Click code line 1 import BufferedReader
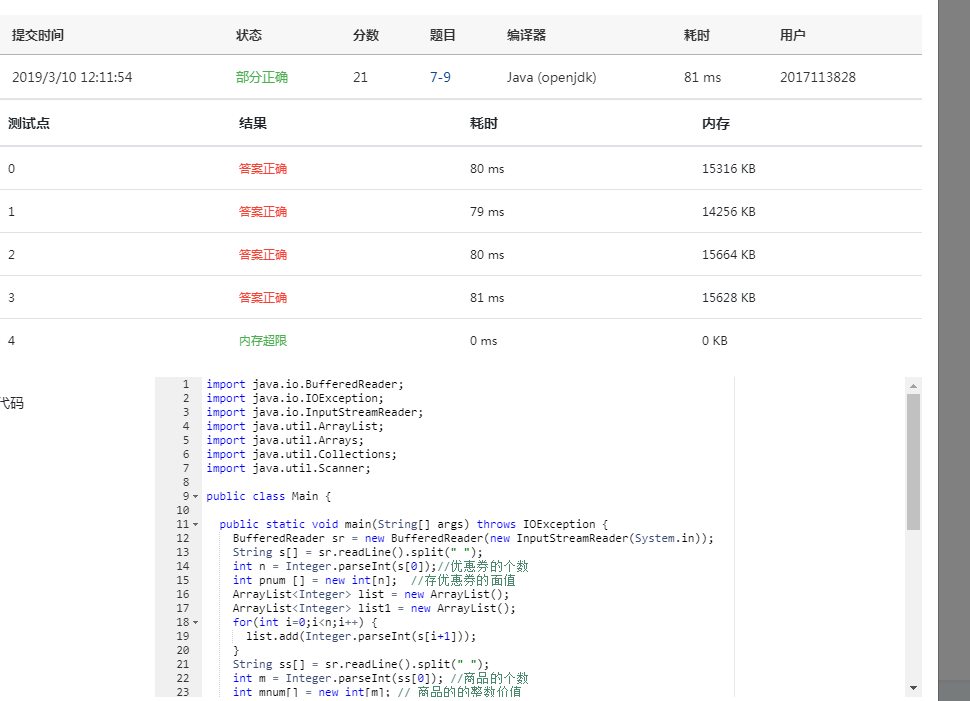Image resolution: width=970 pixels, height=701 pixels. click(304, 384)
